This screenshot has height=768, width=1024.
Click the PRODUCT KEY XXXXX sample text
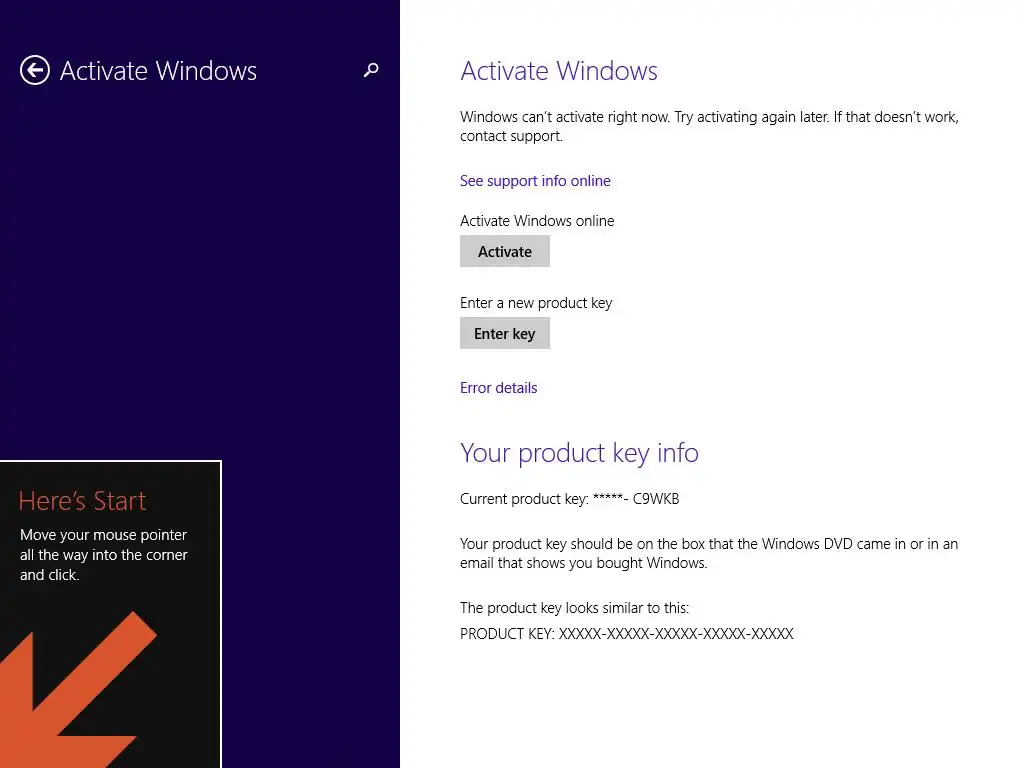tap(627, 633)
